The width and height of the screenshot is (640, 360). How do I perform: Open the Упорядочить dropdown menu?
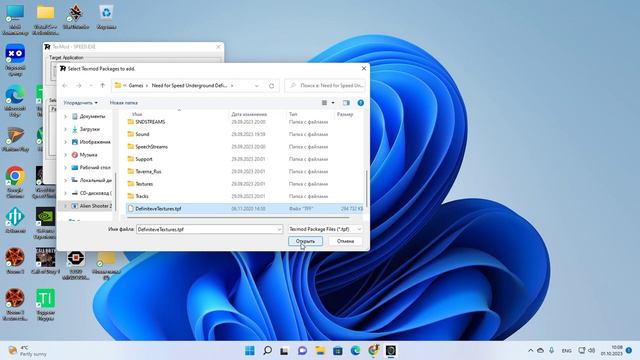[80, 103]
